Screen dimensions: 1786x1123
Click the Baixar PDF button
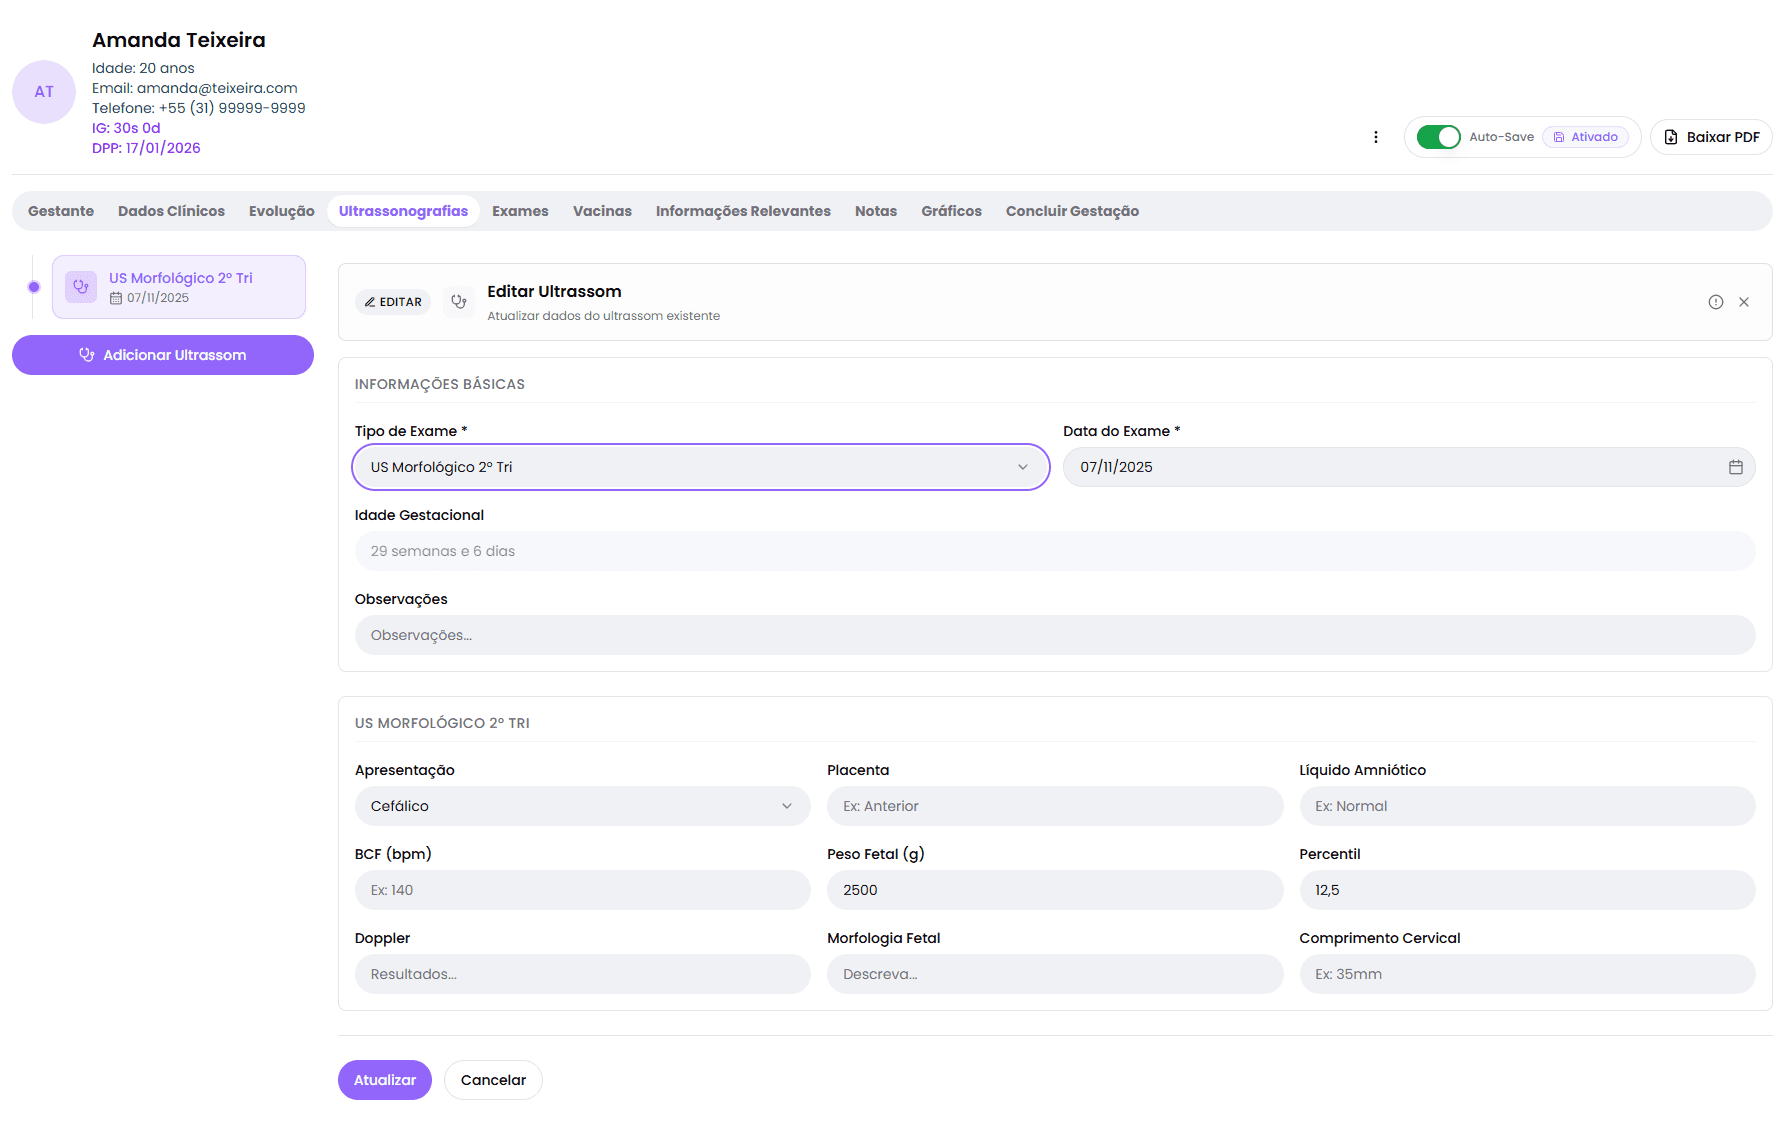coord(1711,137)
